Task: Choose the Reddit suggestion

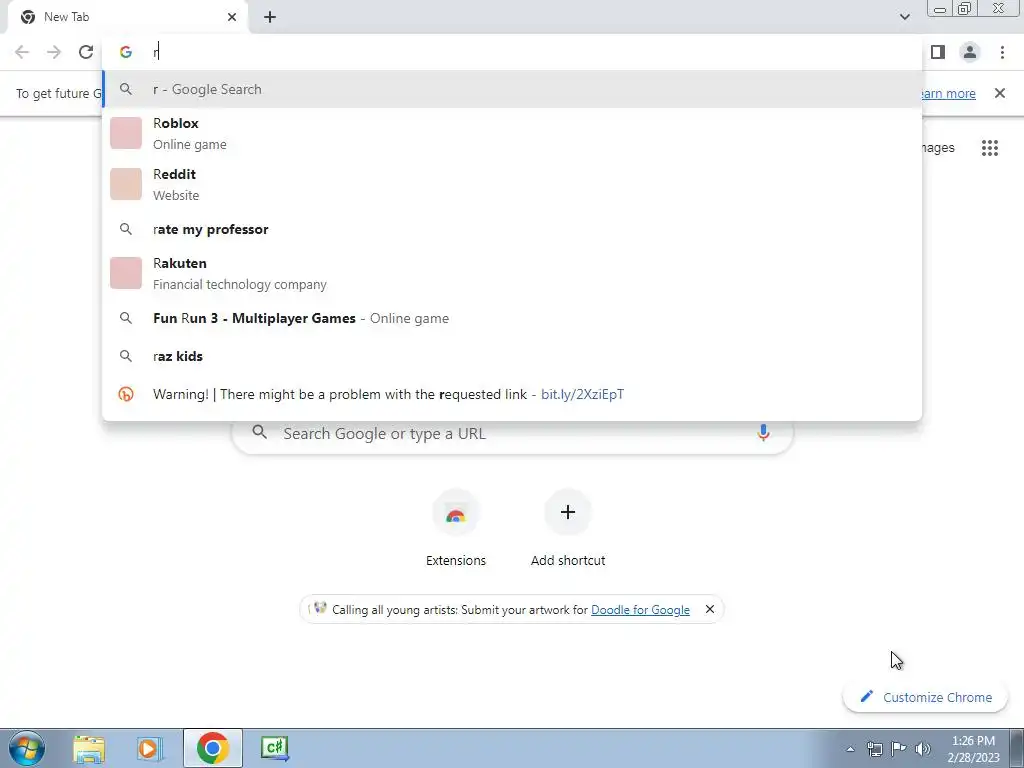Action: [512, 184]
